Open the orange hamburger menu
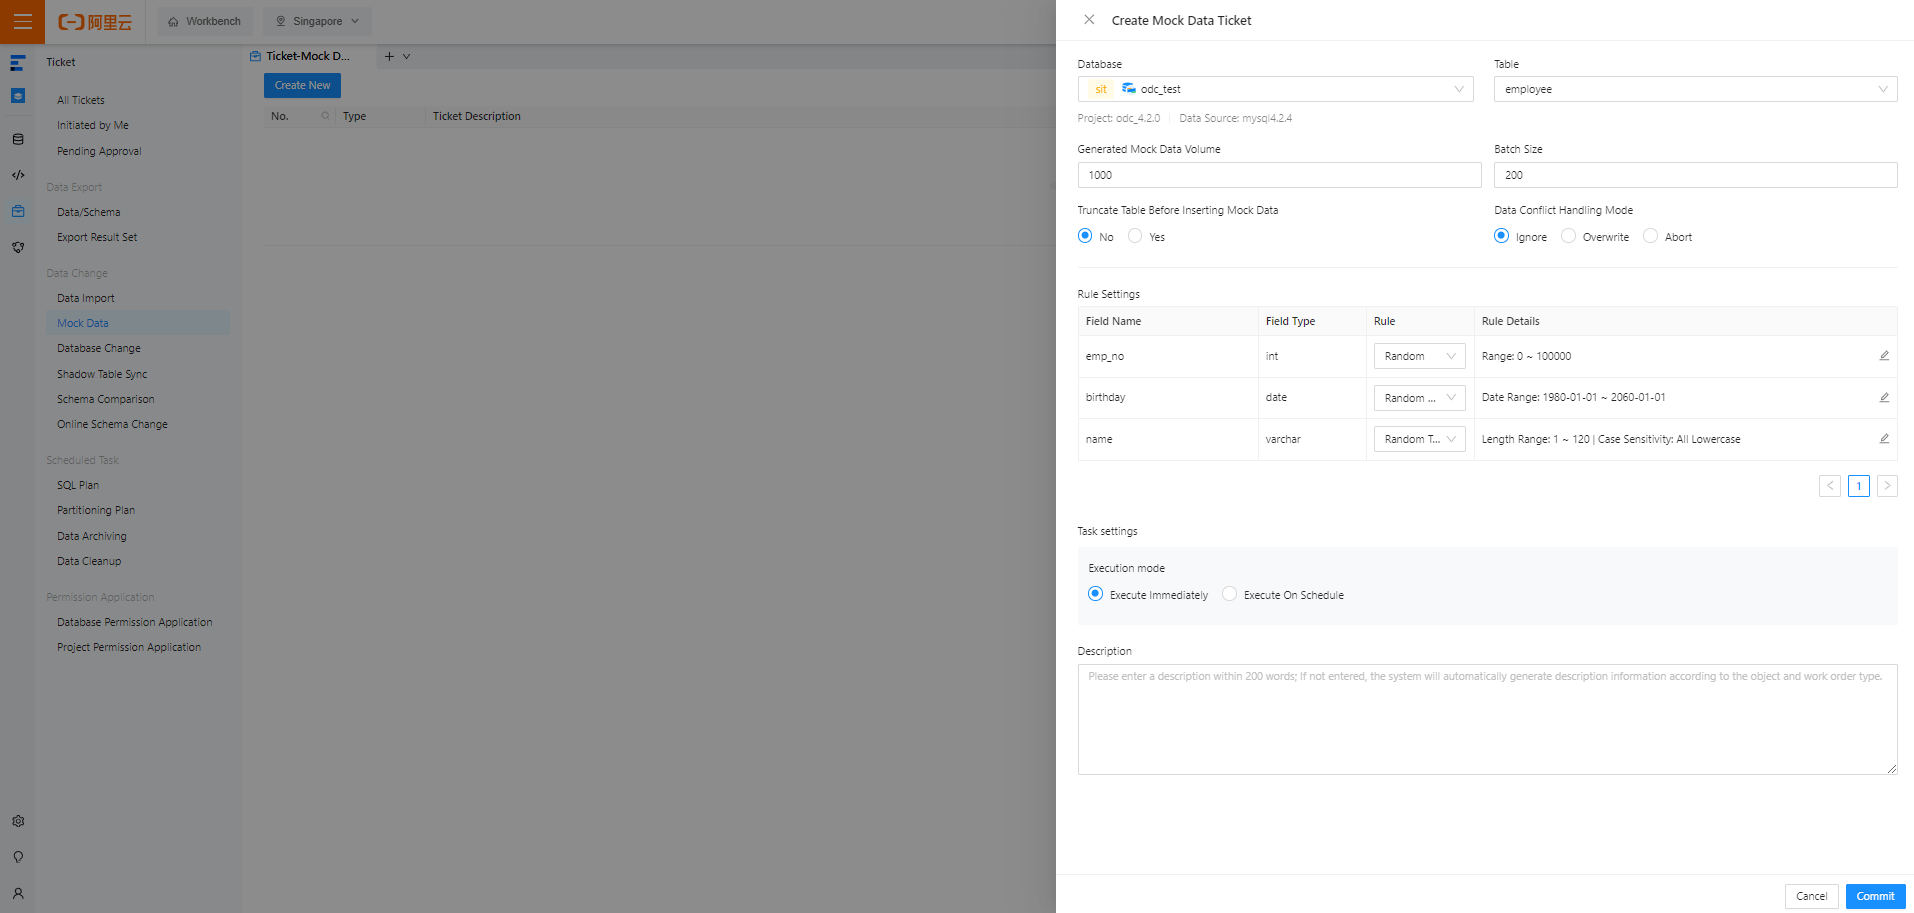 (22, 21)
